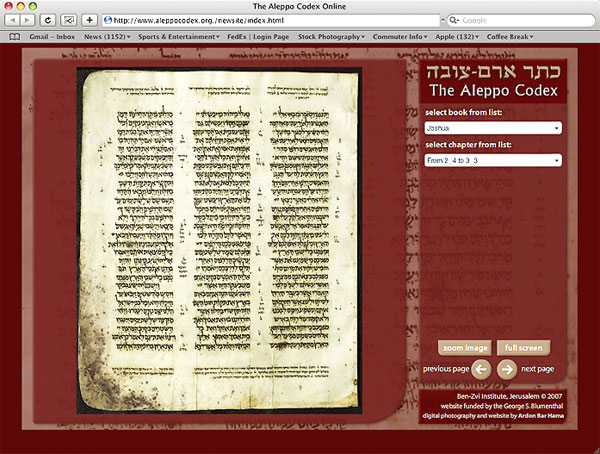
Task: Click 'website funded by the George S. Blumenthal' text
Action: click(x=502, y=406)
